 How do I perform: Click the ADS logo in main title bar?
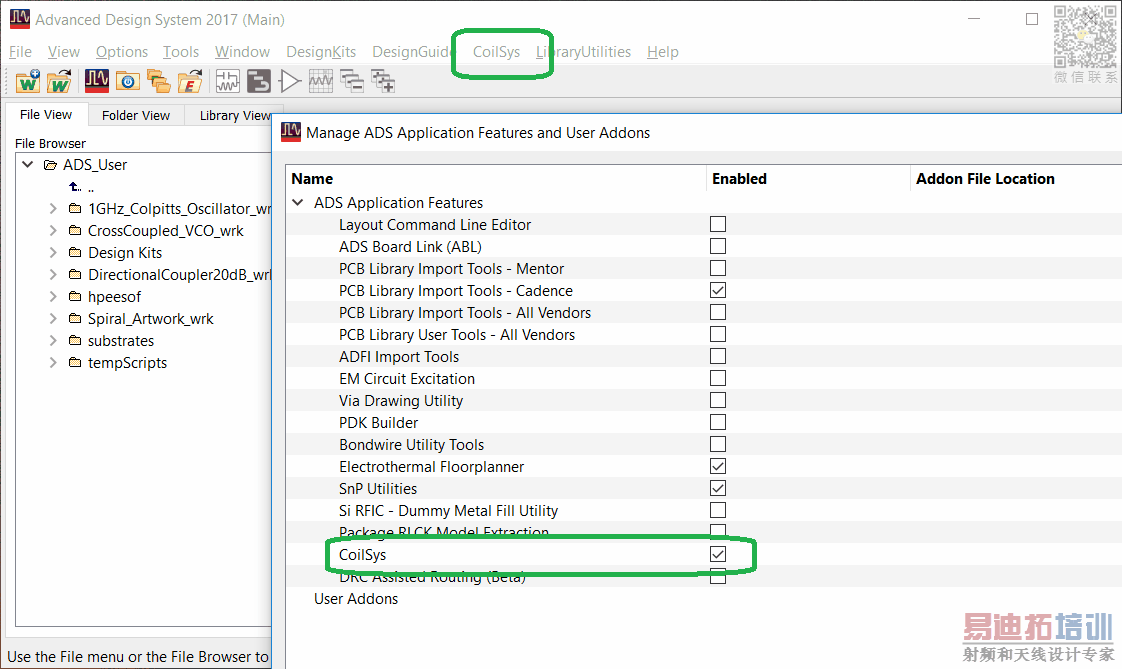[x=20, y=19]
